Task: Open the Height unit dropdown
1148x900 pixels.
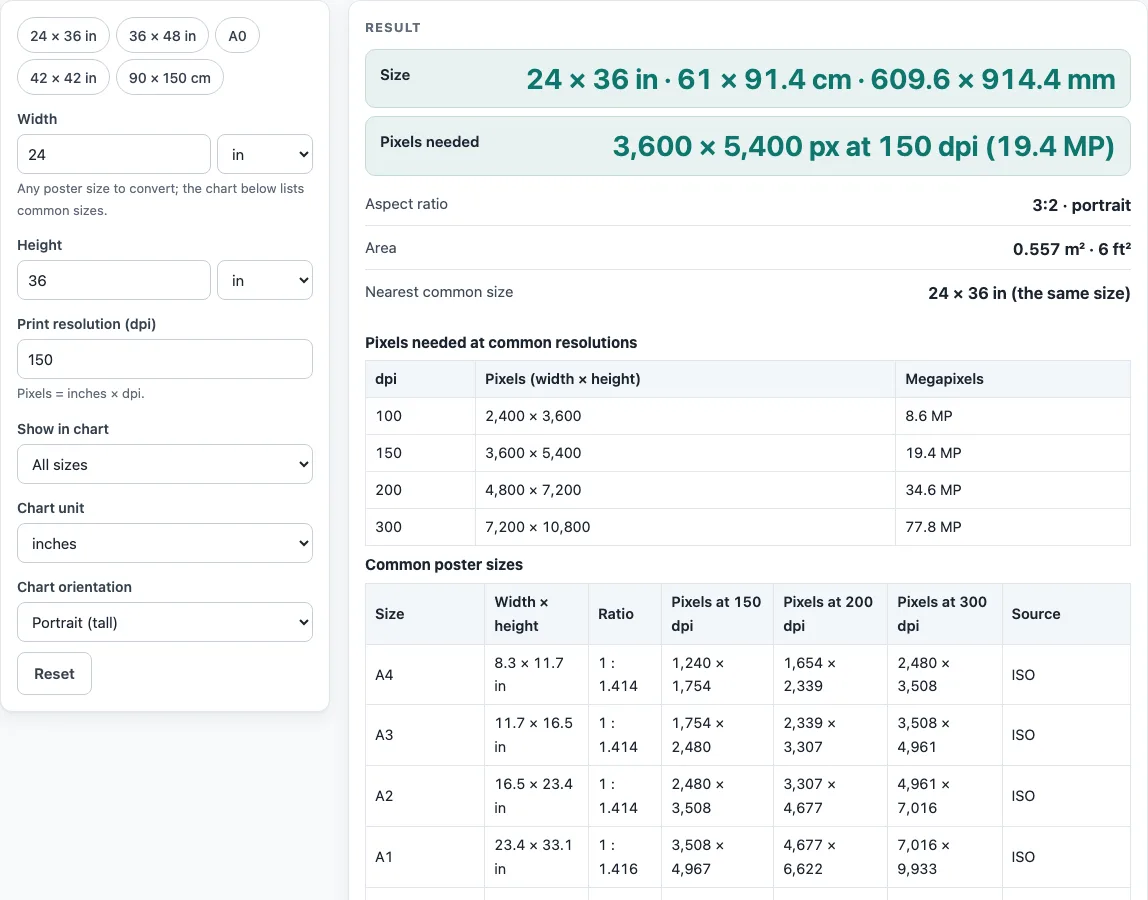Action: click(265, 280)
